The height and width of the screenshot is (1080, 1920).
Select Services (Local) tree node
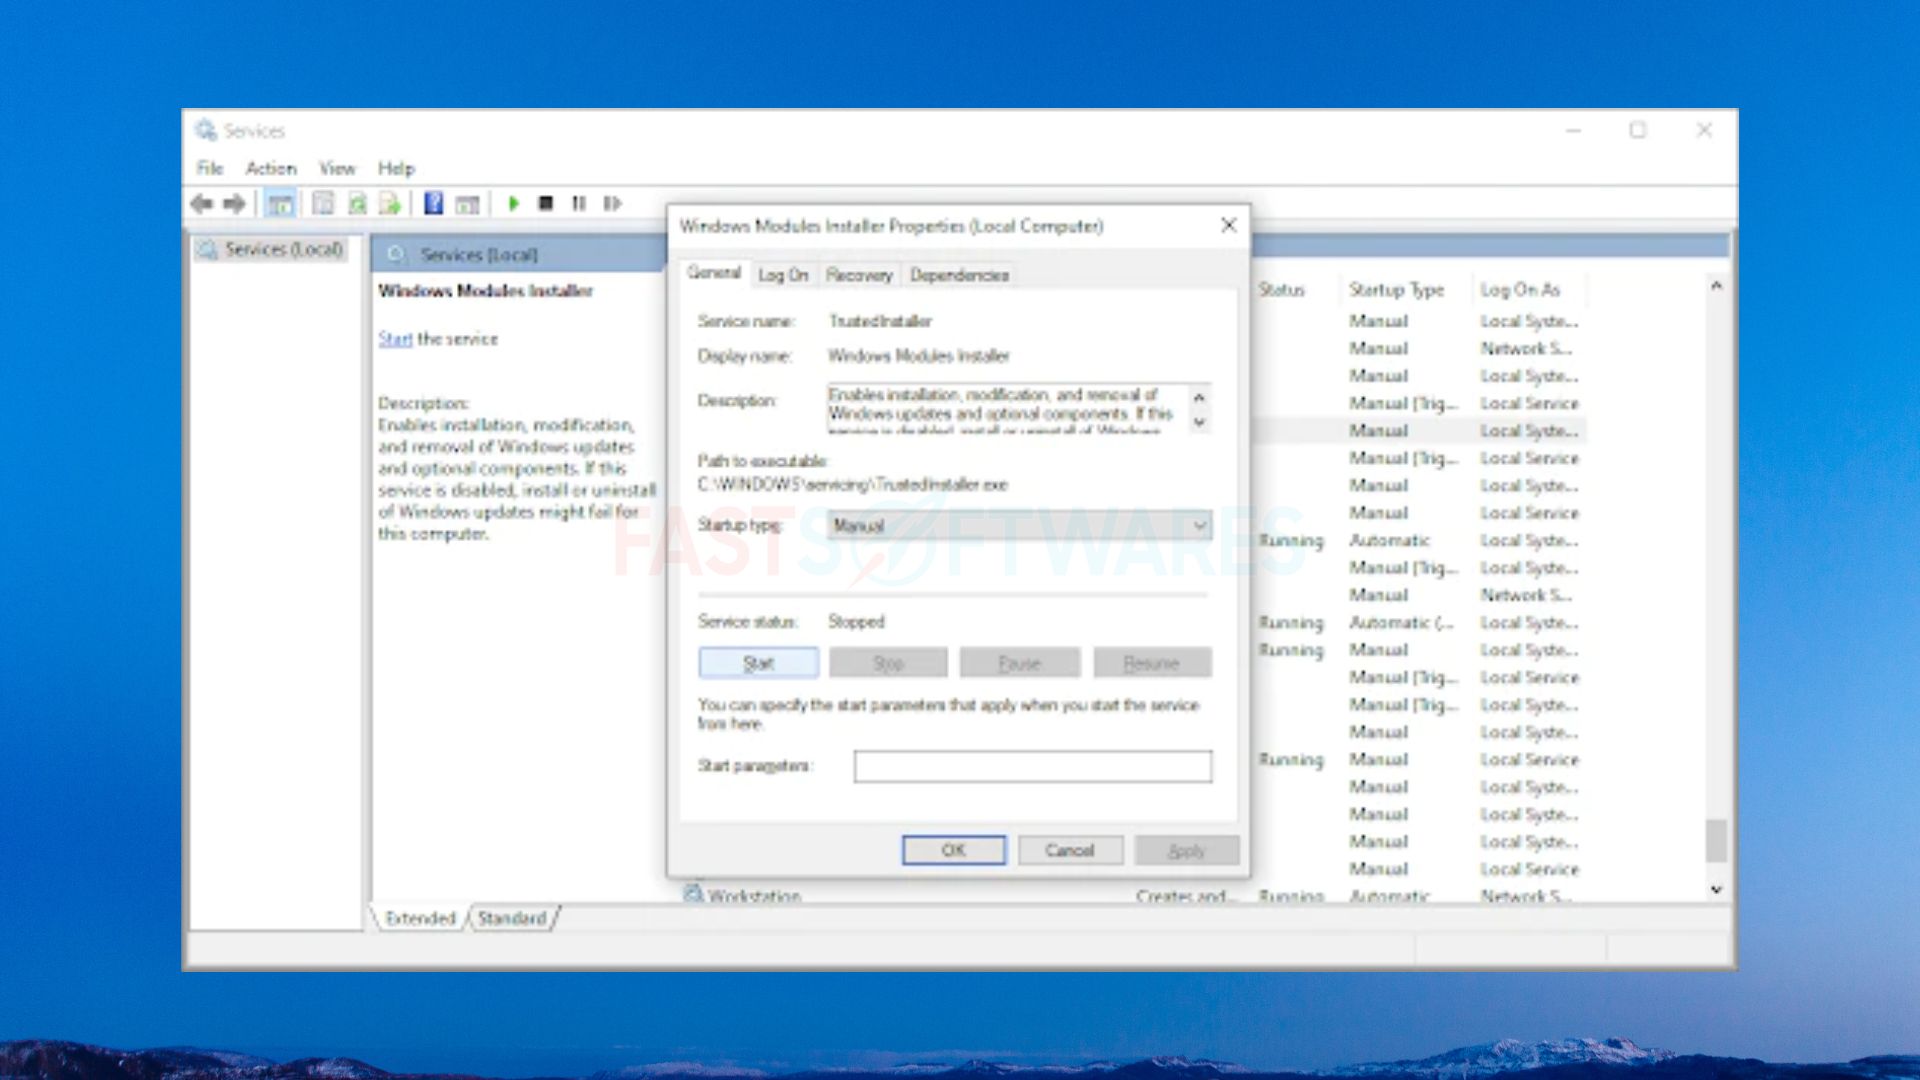pyautogui.click(x=271, y=249)
